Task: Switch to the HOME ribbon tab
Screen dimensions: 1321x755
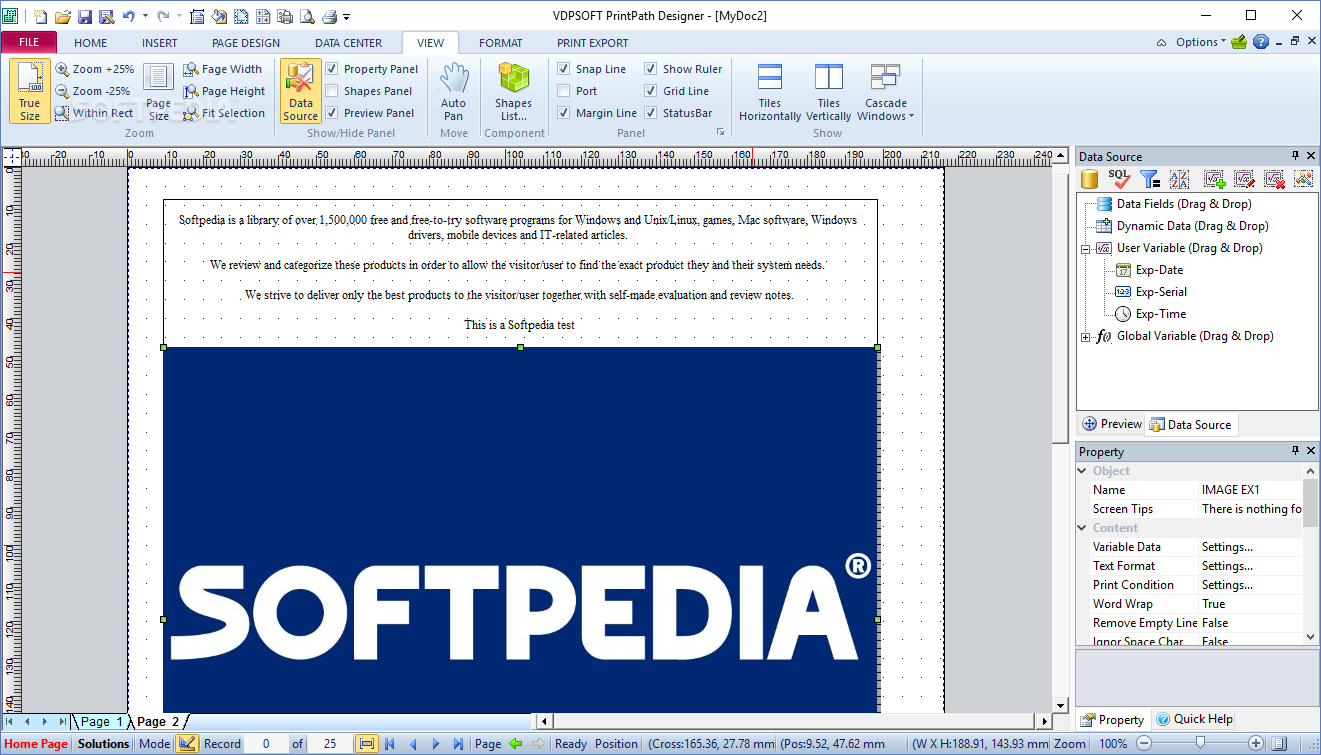Action: [91, 43]
